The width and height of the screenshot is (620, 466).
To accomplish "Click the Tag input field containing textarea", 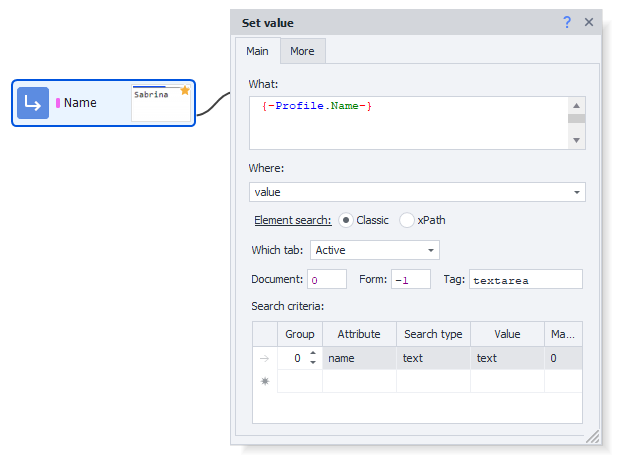I will coord(525,280).
